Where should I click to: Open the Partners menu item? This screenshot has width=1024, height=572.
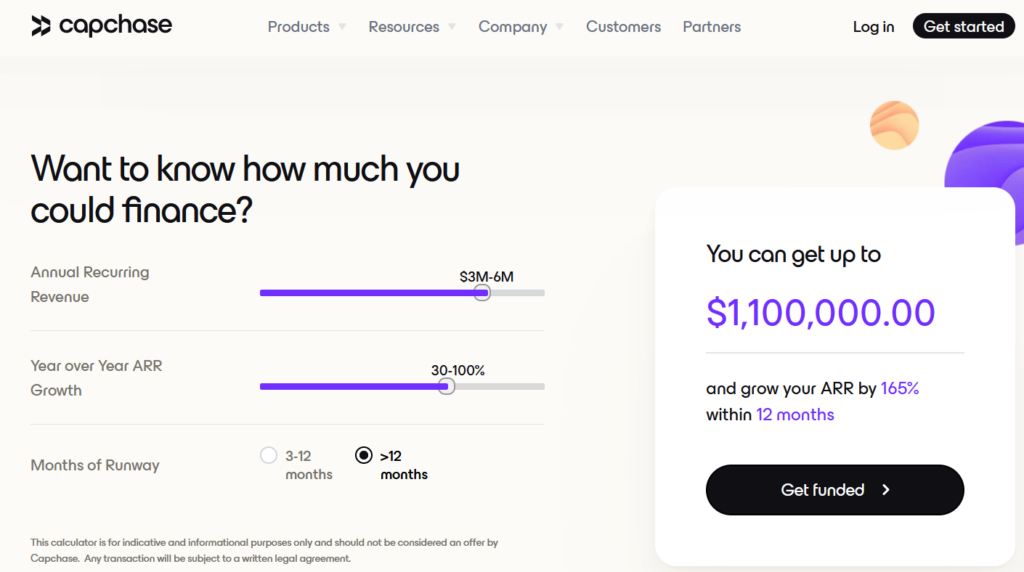(712, 27)
